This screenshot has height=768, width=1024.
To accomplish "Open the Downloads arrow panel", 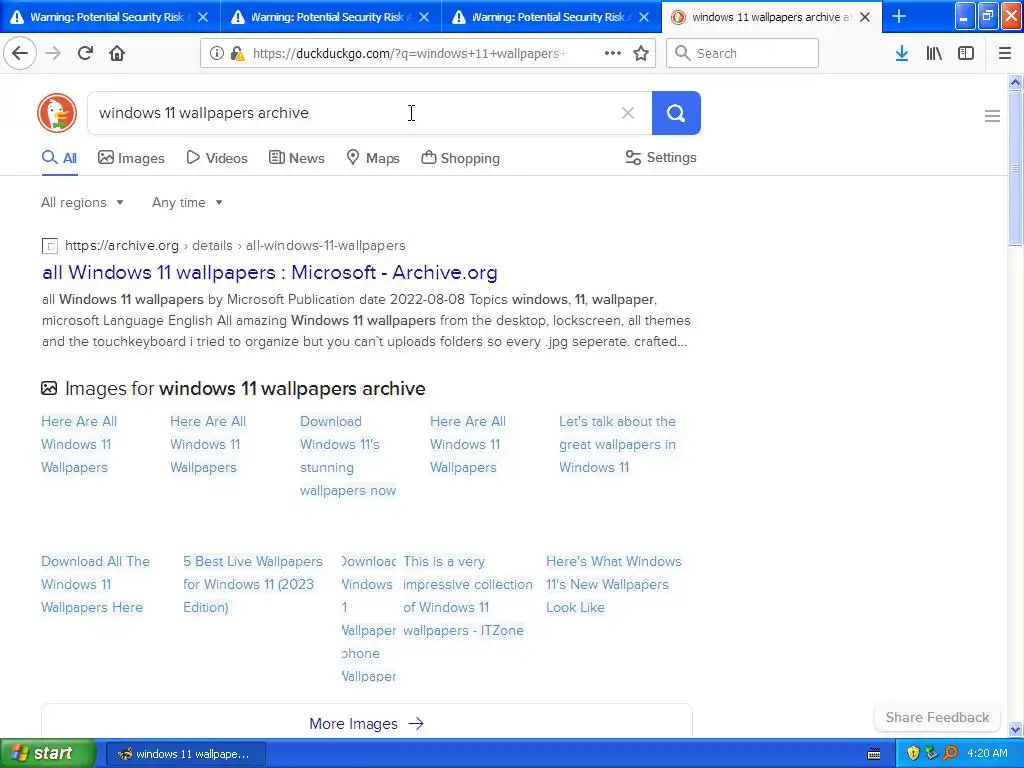I will [902, 53].
